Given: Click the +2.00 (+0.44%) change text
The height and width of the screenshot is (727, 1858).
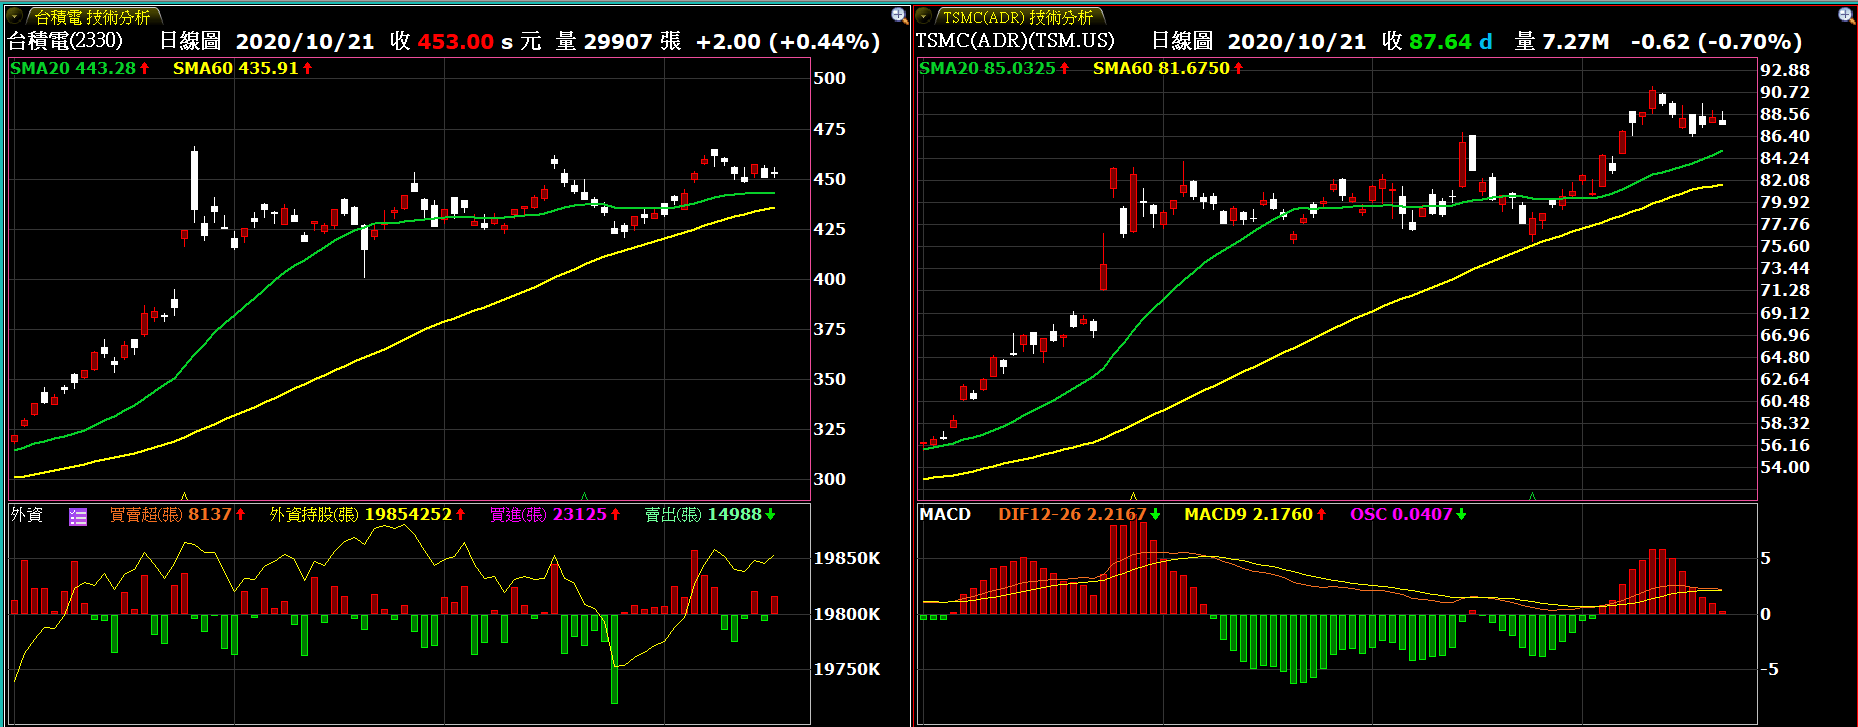Looking at the screenshot, I should tap(788, 41).
